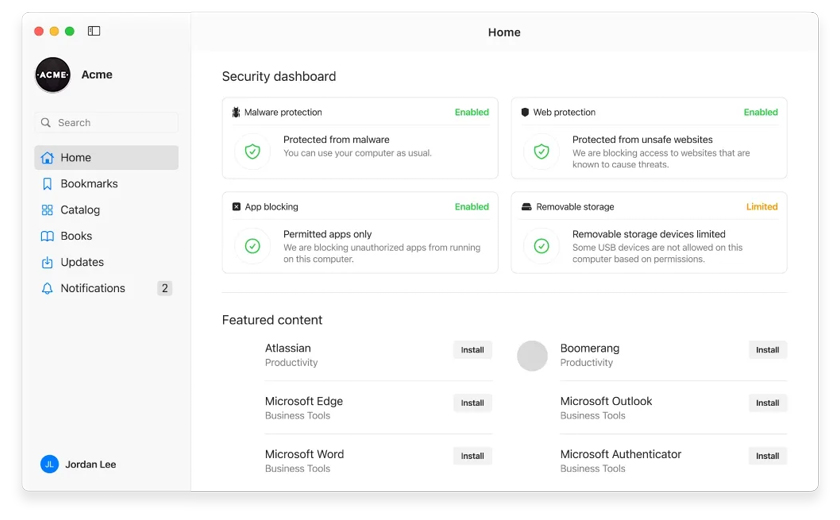Open Notifications with 2 badge

[93, 288]
